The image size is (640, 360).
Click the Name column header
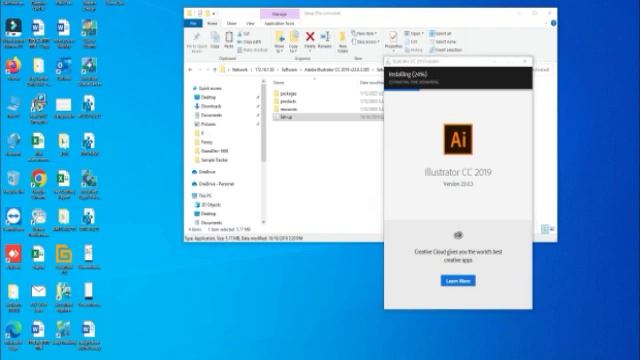pyautogui.click(x=278, y=82)
